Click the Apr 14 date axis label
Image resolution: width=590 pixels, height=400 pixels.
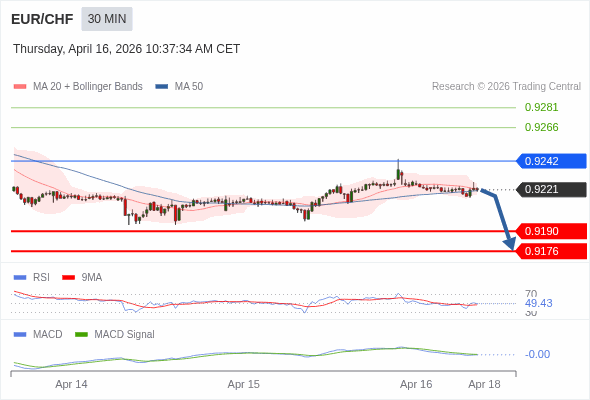[x=71, y=384]
